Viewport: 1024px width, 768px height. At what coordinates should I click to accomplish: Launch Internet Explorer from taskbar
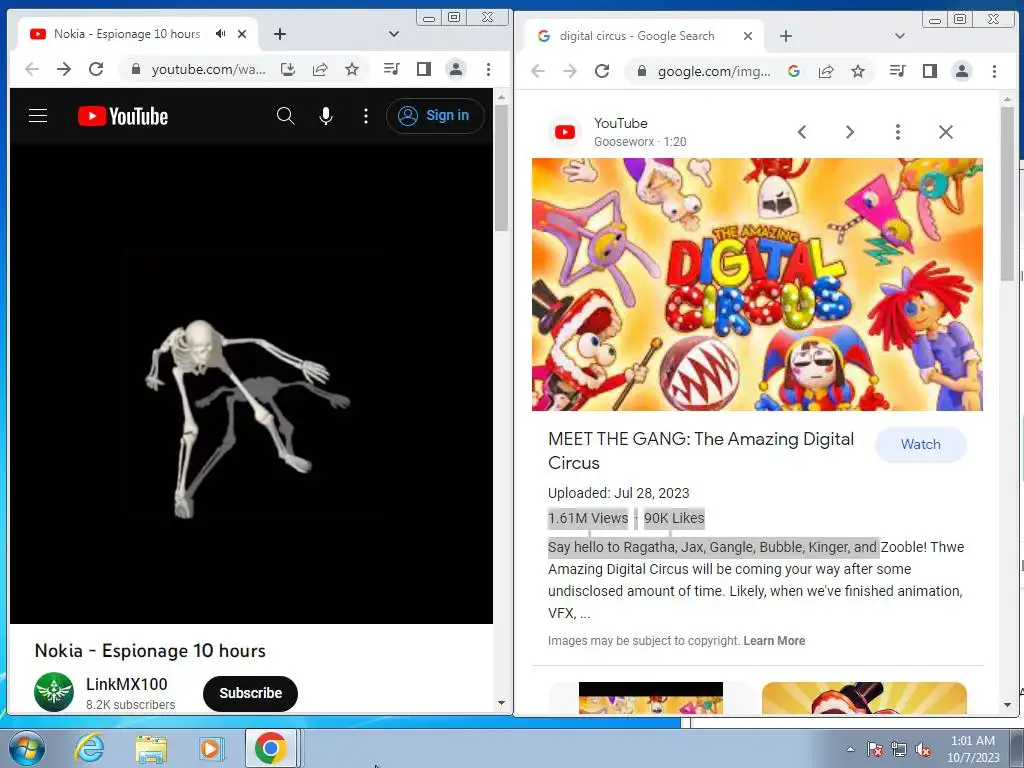click(89, 748)
